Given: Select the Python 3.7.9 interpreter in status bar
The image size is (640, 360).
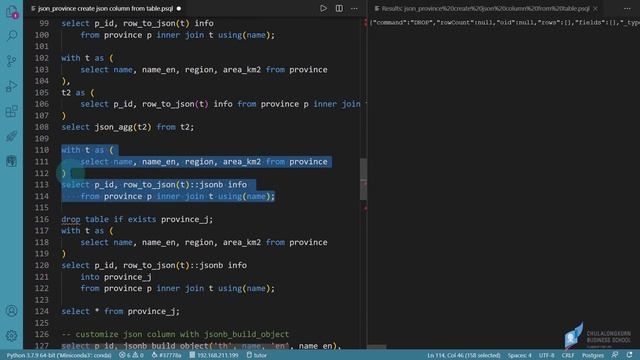Looking at the screenshot, I should pos(59,355).
